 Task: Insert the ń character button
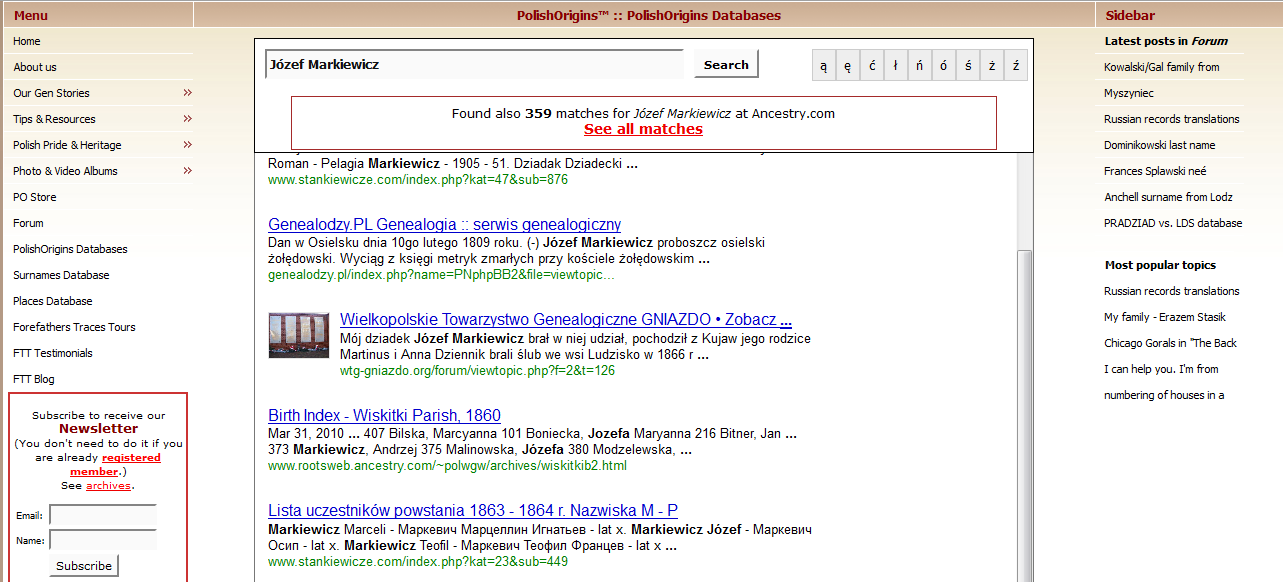920,65
